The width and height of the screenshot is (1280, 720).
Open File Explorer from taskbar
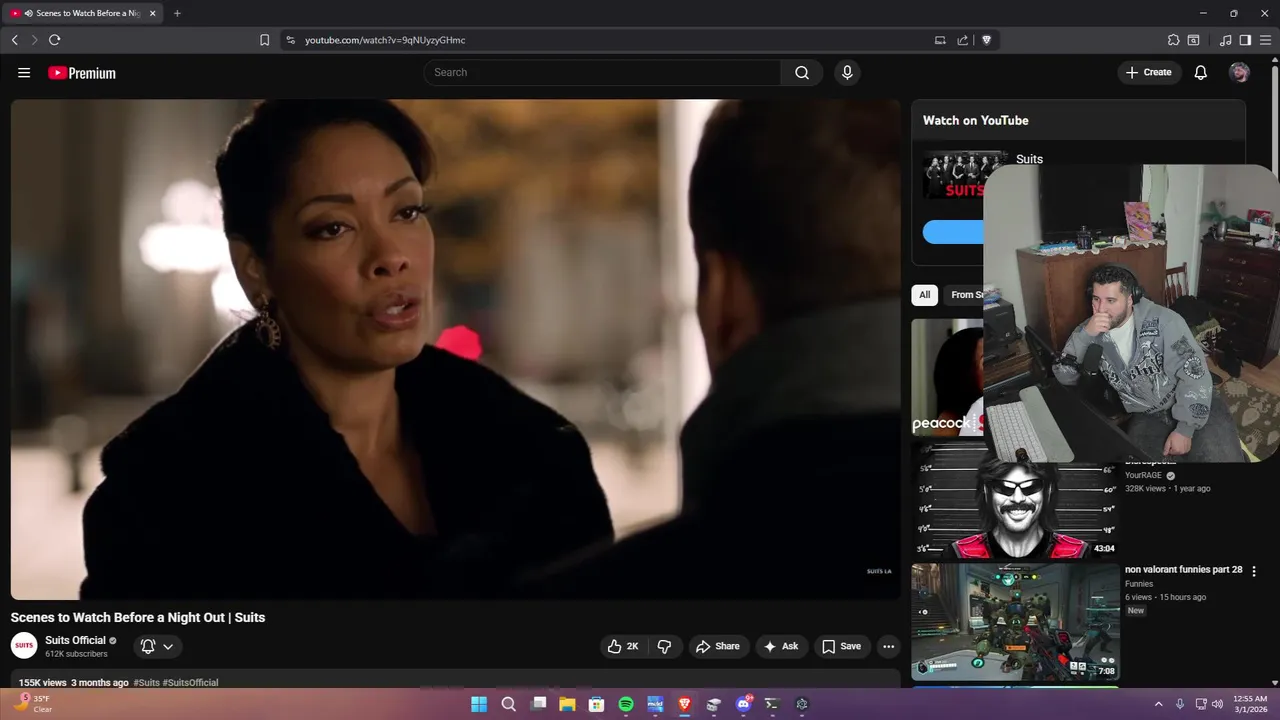click(567, 704)
